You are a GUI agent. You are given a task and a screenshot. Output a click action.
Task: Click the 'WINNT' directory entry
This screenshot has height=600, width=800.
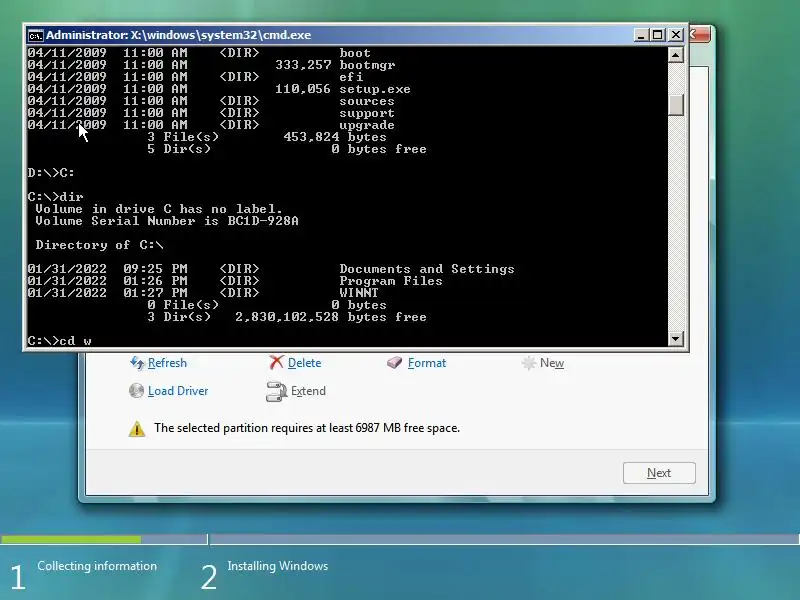click(x=359, y=293)
